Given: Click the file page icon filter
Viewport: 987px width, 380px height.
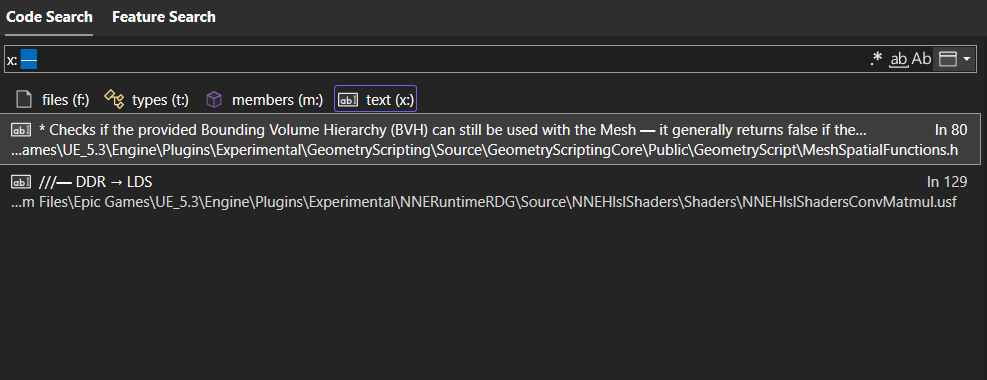Looking at the screenshot, I should tap(24, 99).
